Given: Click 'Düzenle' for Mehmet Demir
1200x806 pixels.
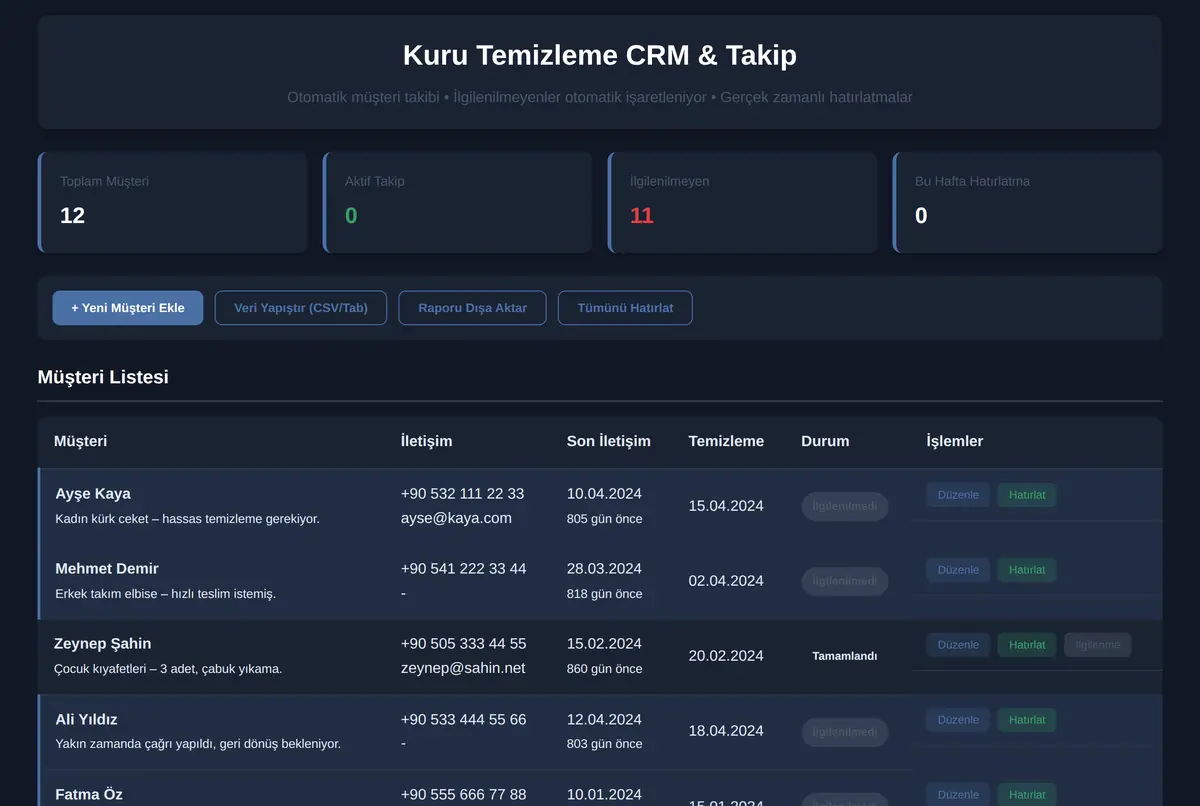Looking at the screenshot, I should tap(958, 570).
